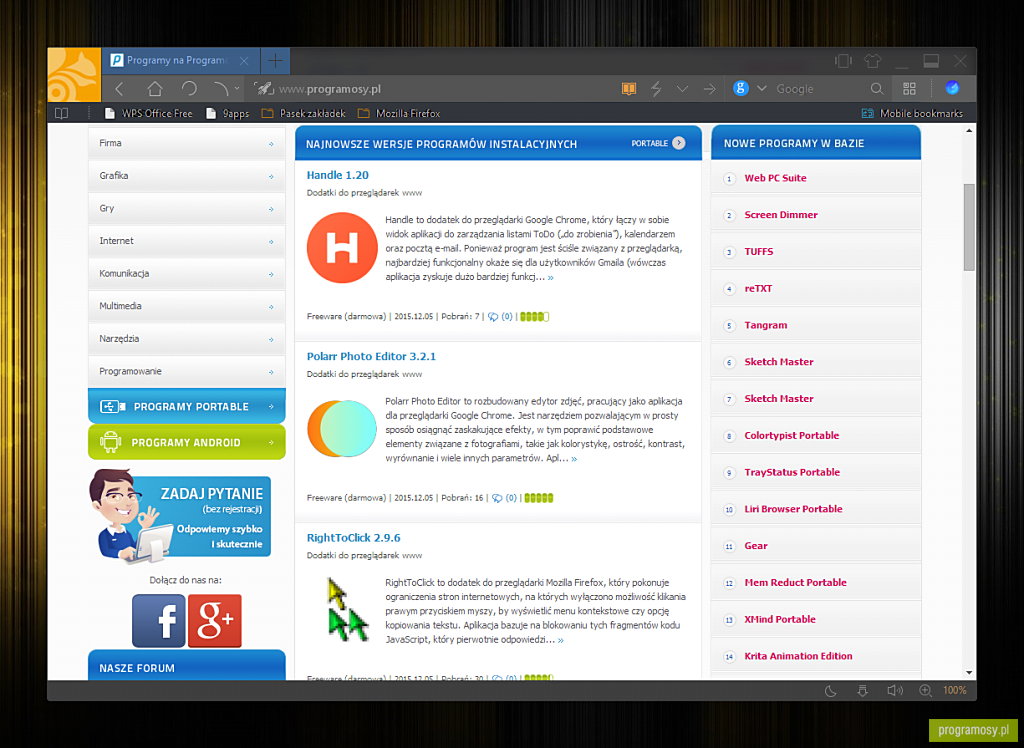Click the scrollbar up arrow

tap(969, 131)
